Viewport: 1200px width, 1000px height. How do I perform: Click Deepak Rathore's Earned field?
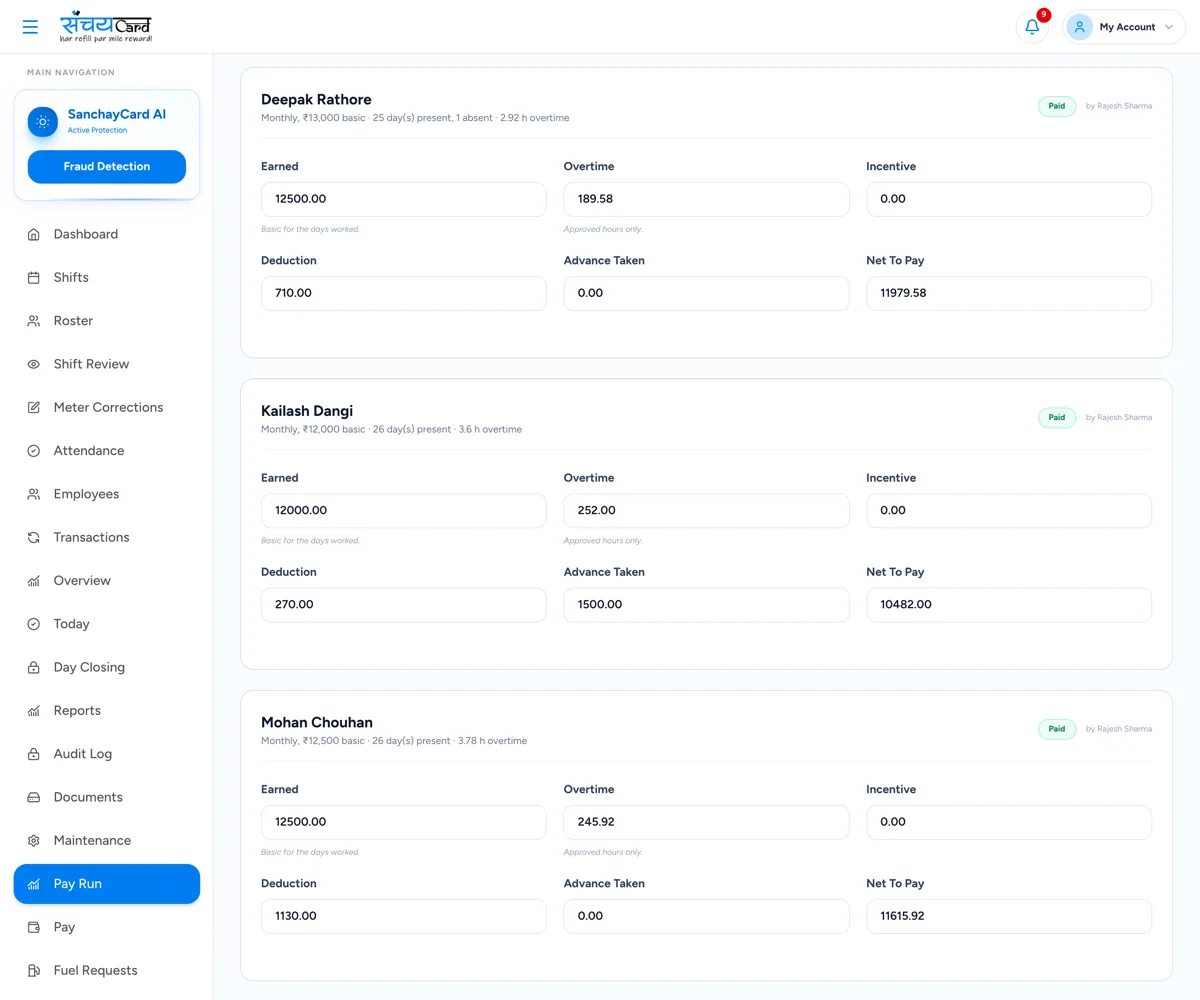[x=404, y=199]
